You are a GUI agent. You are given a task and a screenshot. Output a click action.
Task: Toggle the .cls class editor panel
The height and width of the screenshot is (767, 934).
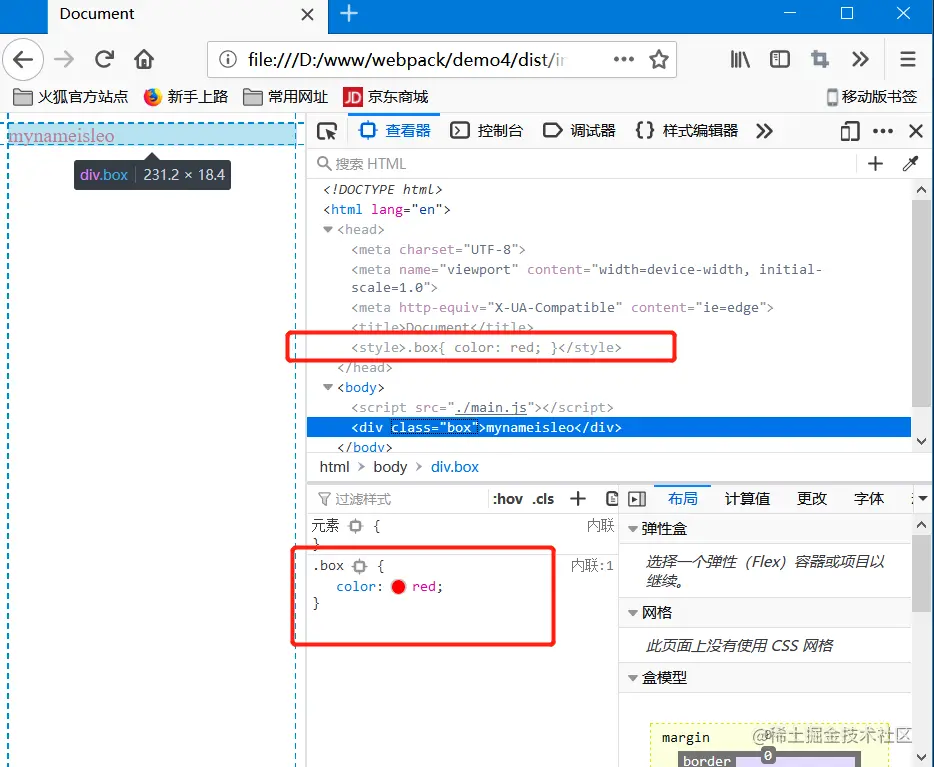[544, 499]
